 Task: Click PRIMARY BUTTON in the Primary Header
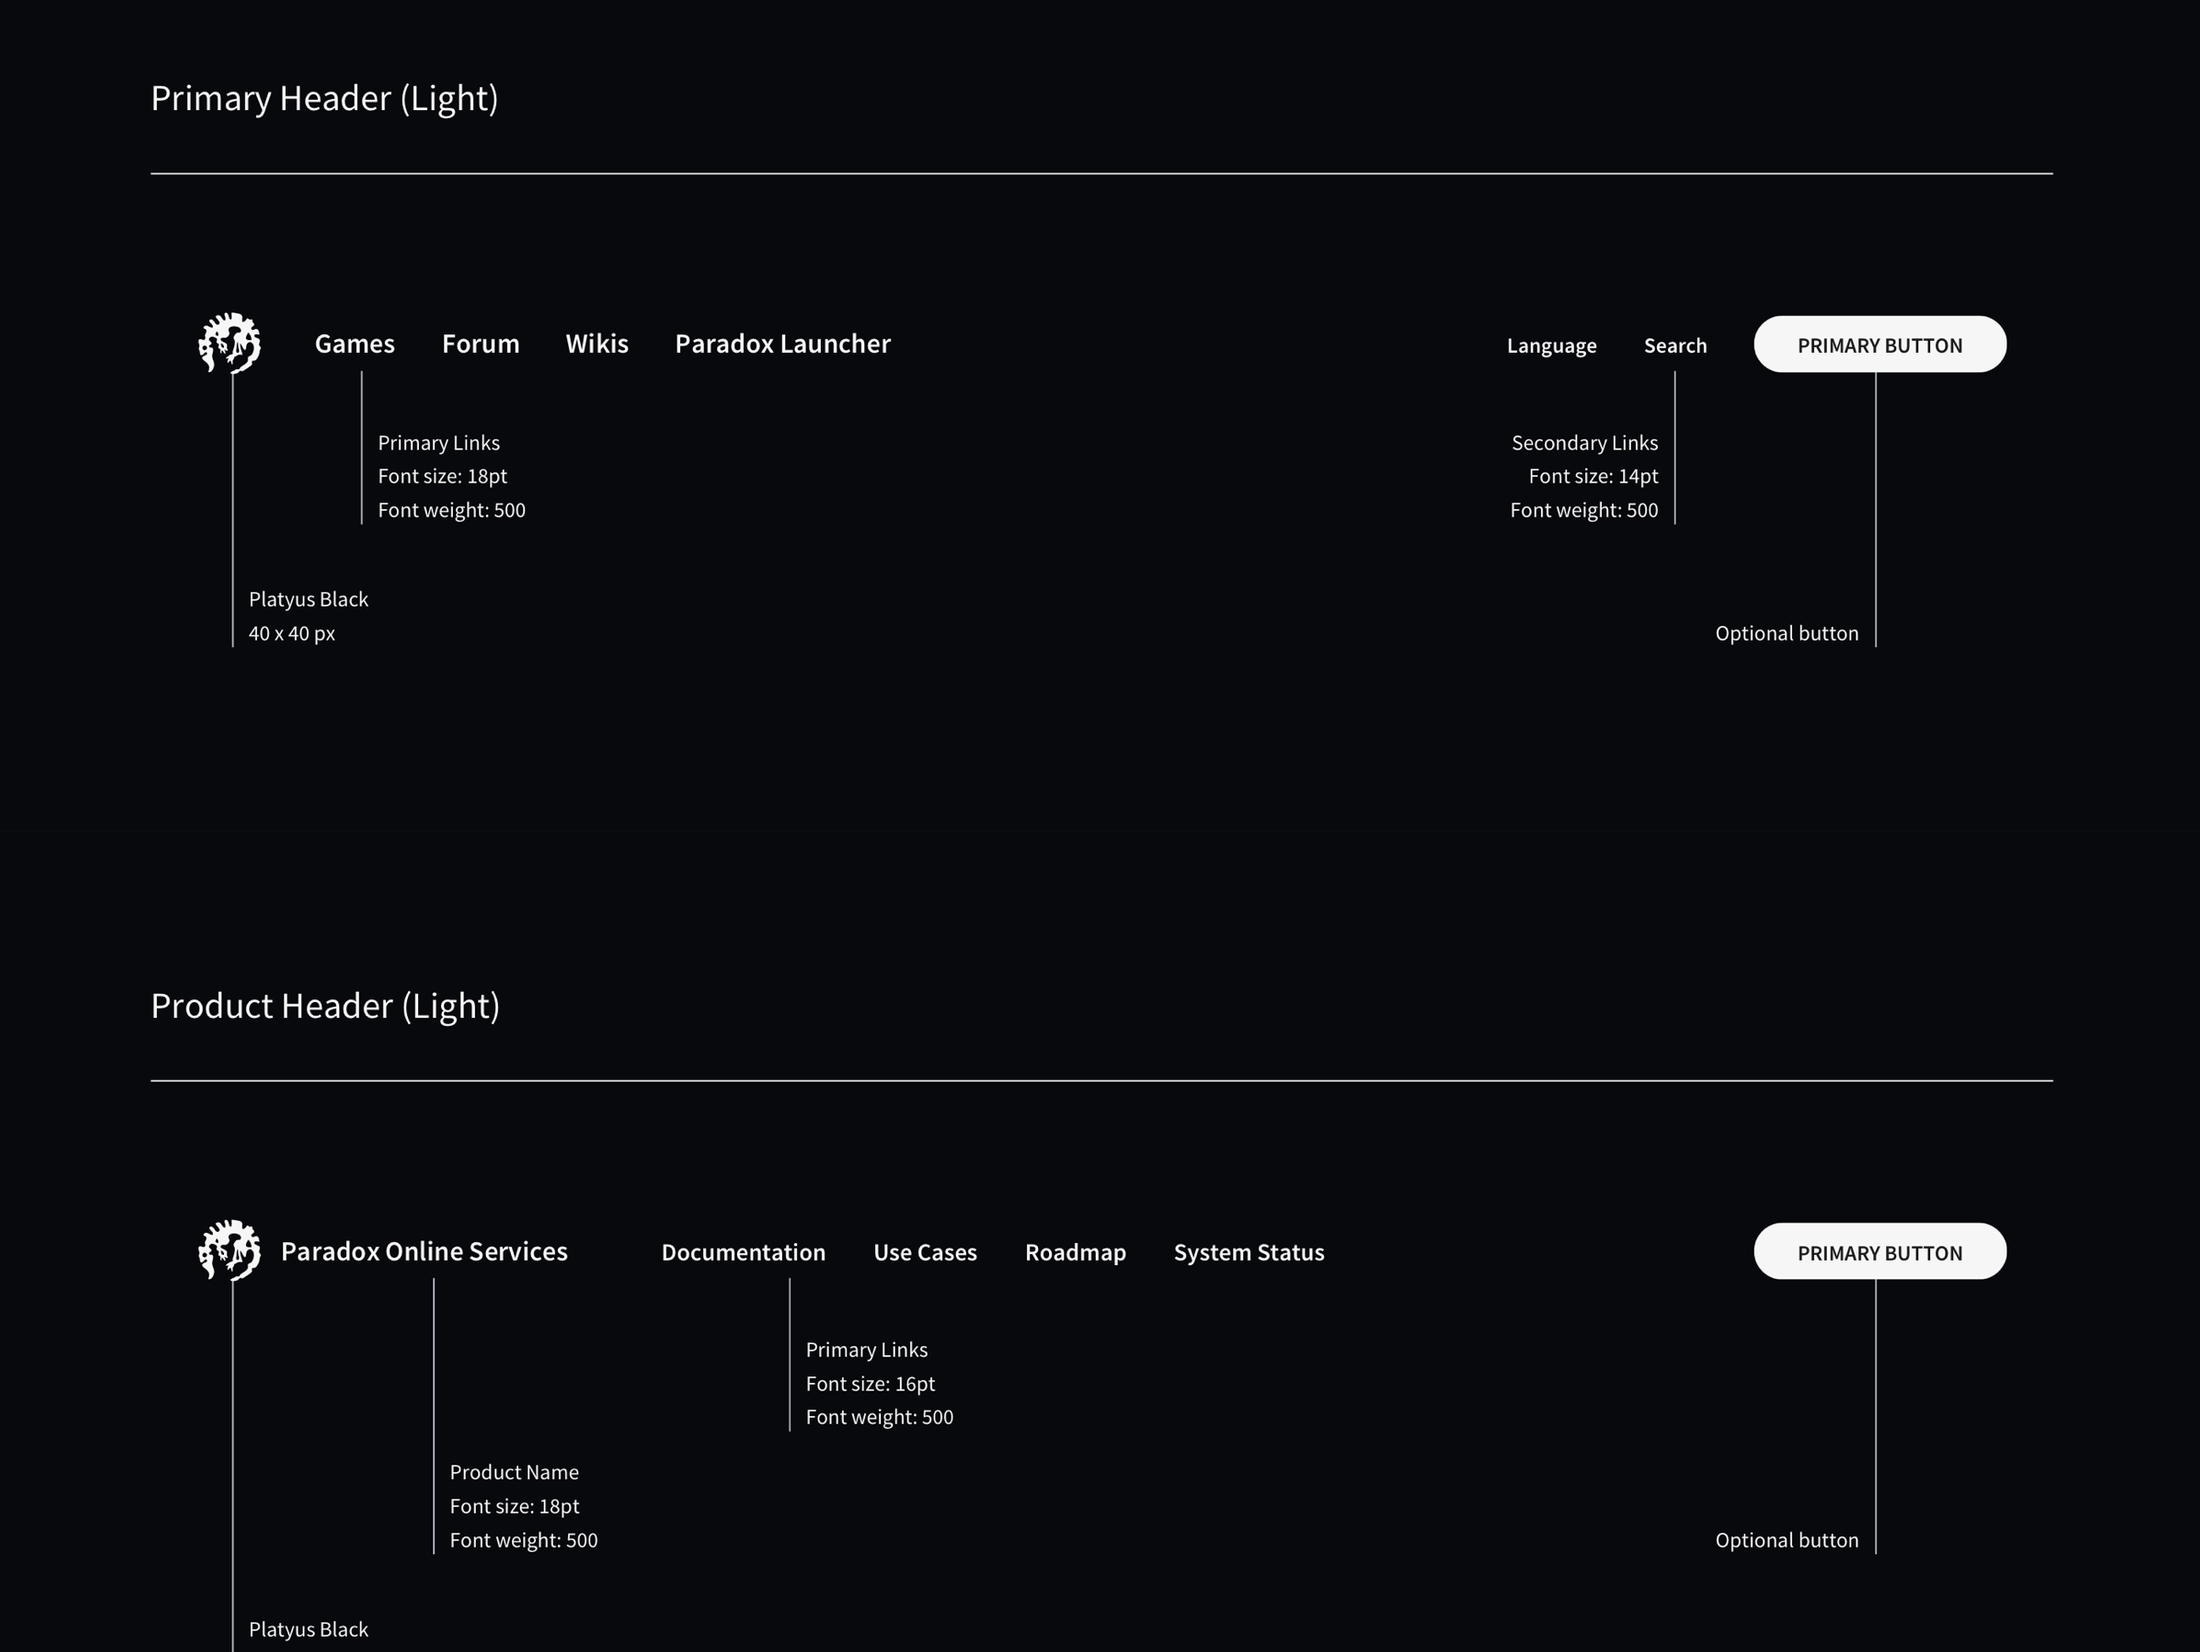[x=1880, y=343]
